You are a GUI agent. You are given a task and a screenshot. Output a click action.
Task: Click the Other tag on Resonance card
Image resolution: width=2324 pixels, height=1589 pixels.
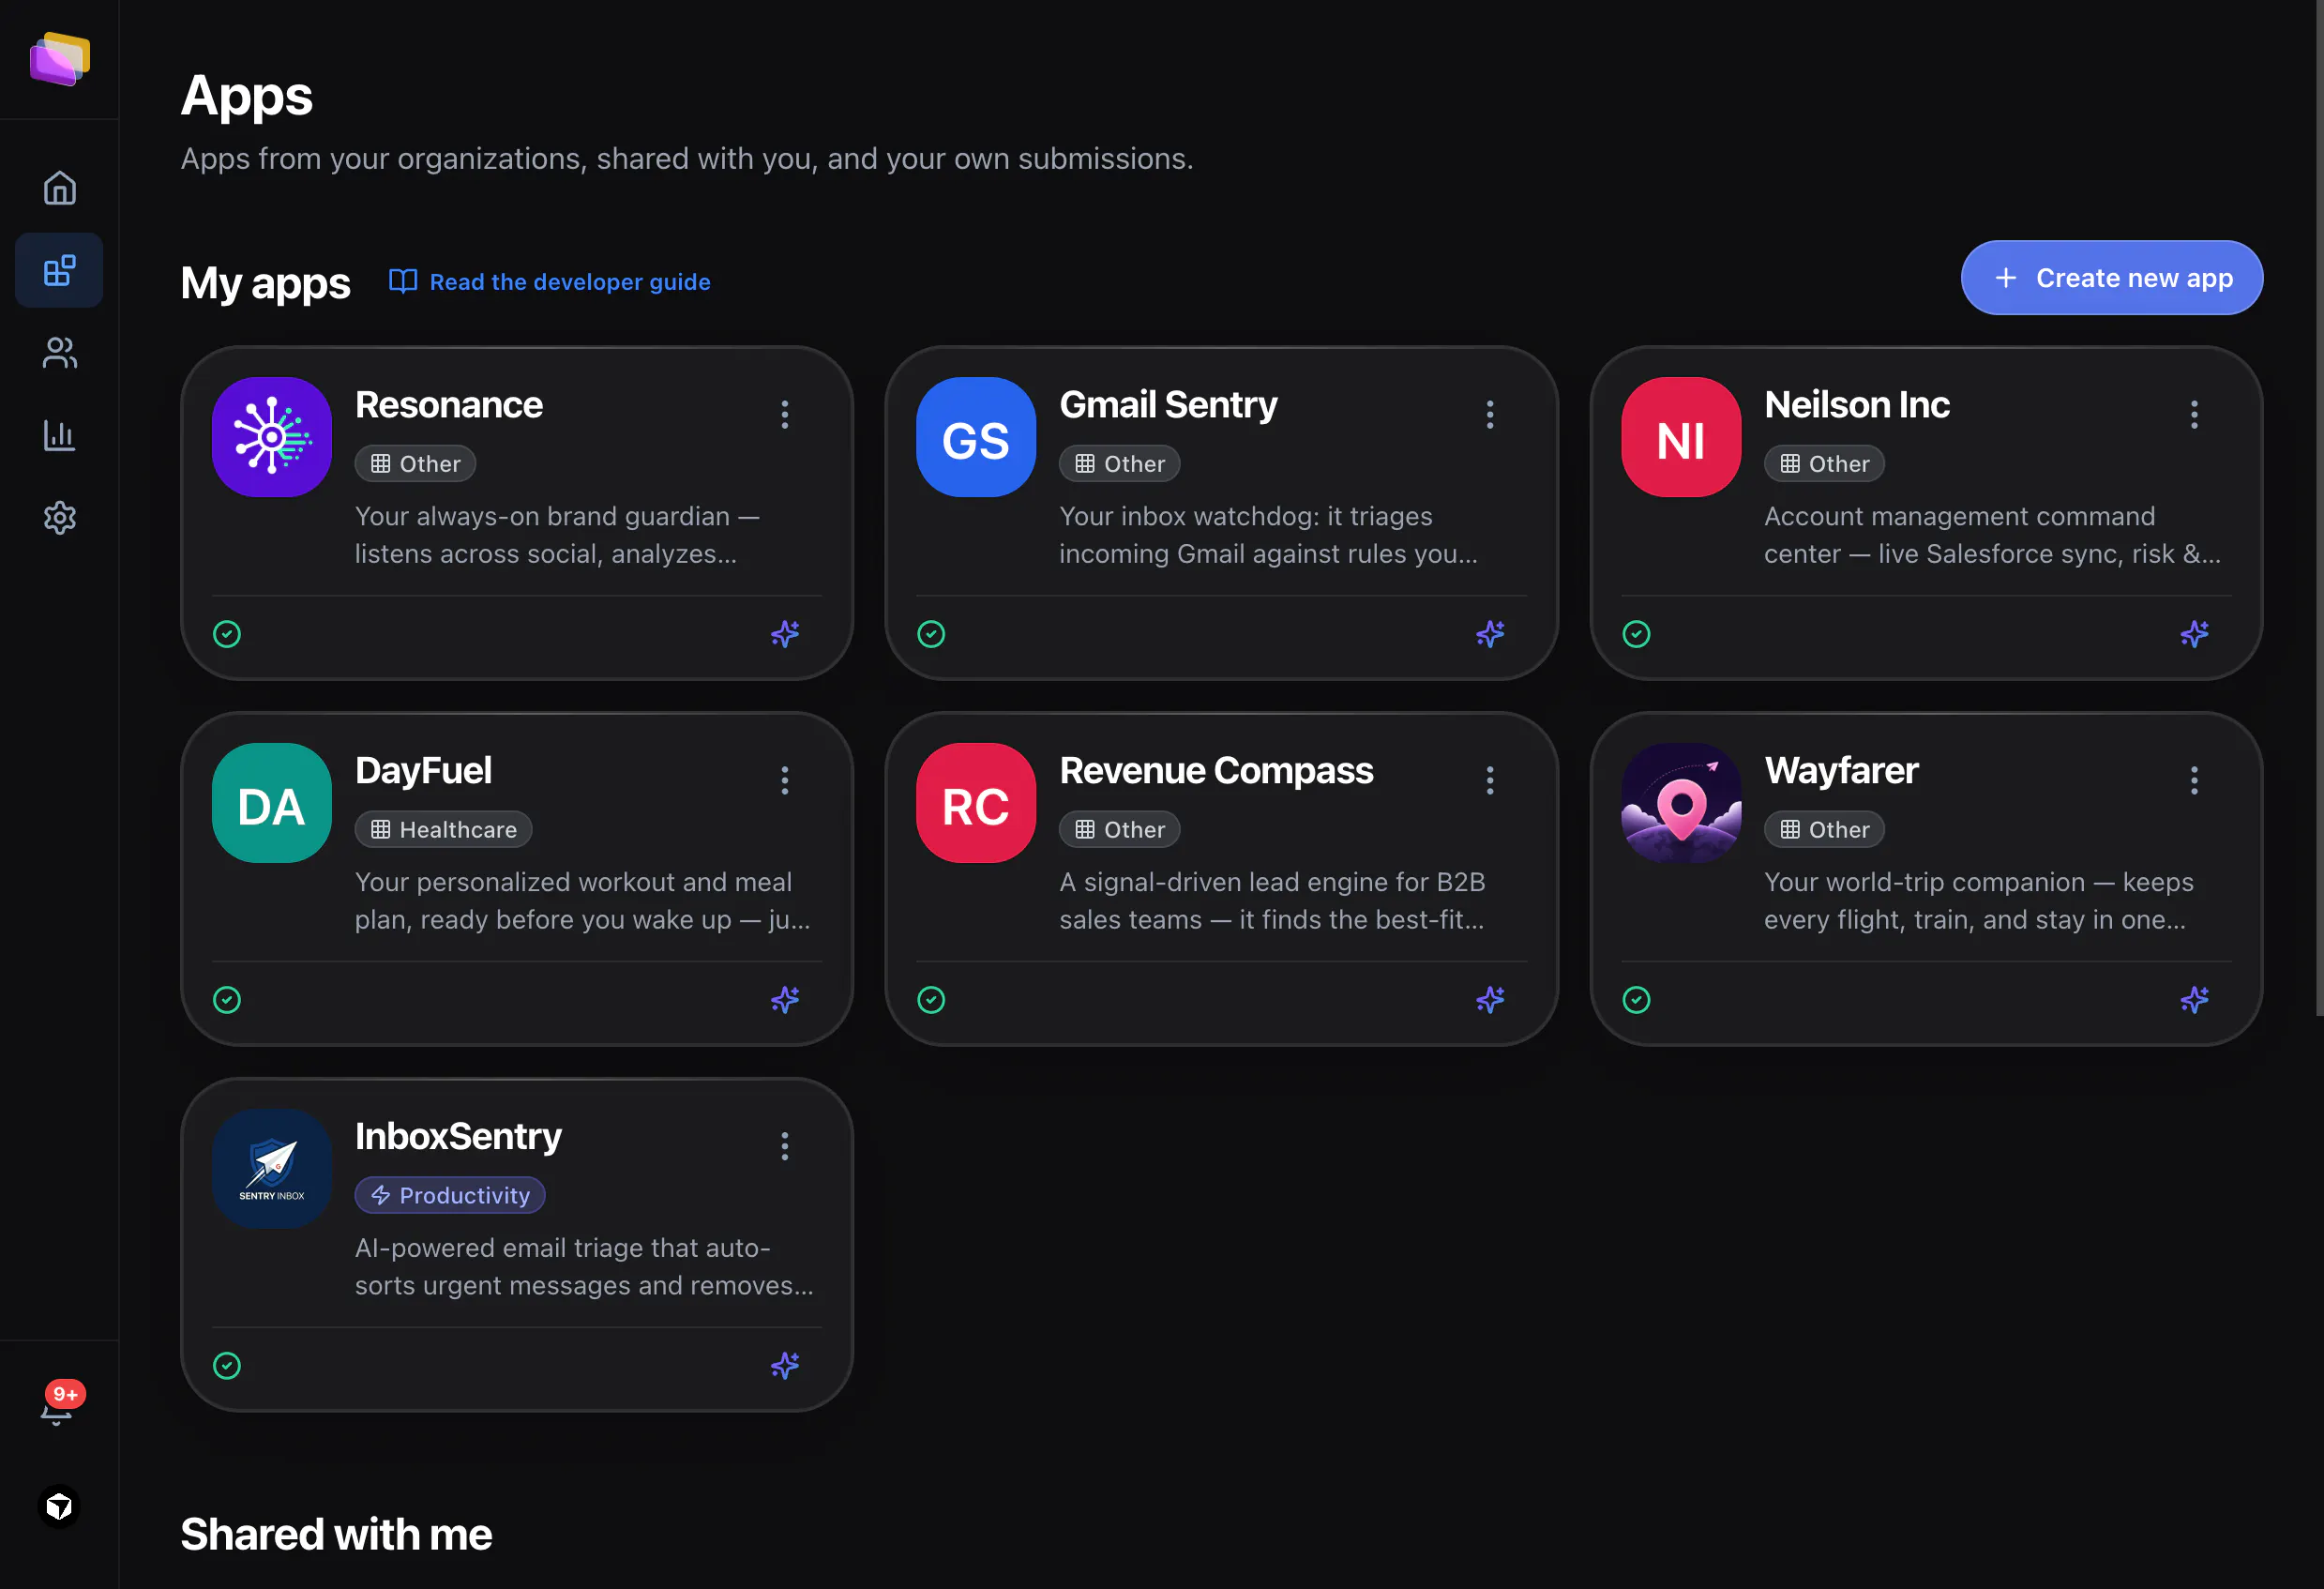coord(415,464)
